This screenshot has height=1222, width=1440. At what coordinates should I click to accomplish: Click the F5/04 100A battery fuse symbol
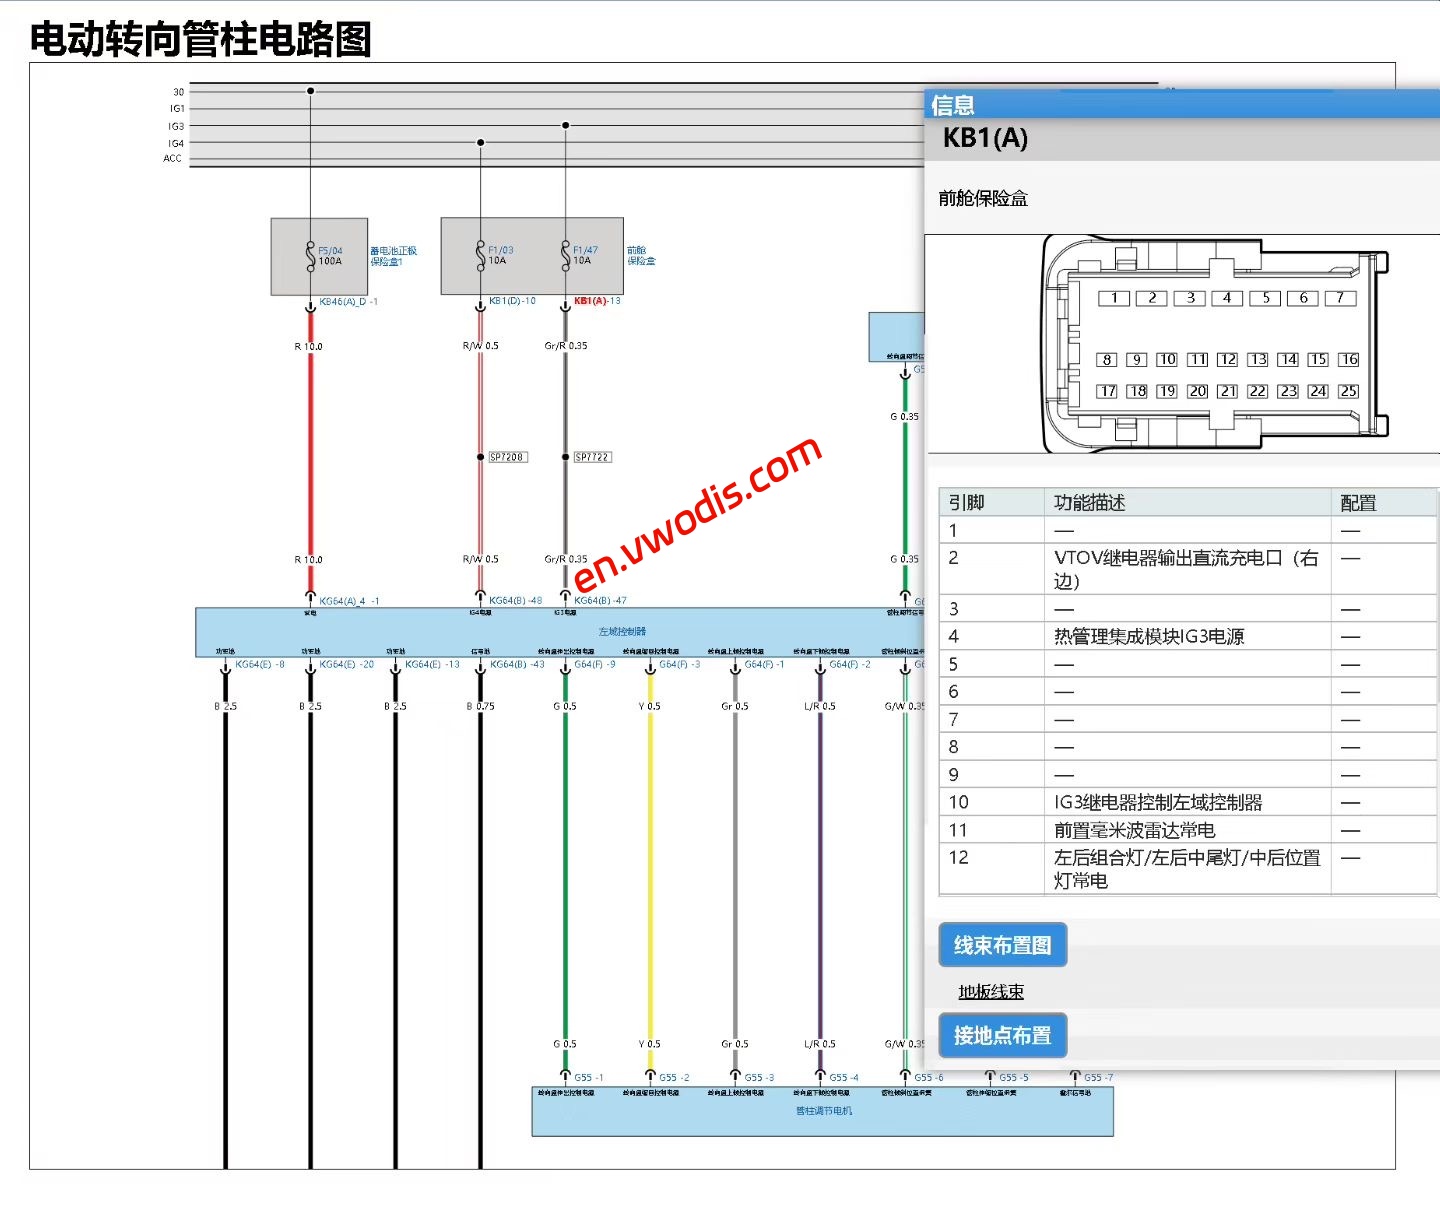(x=310, y=257)
